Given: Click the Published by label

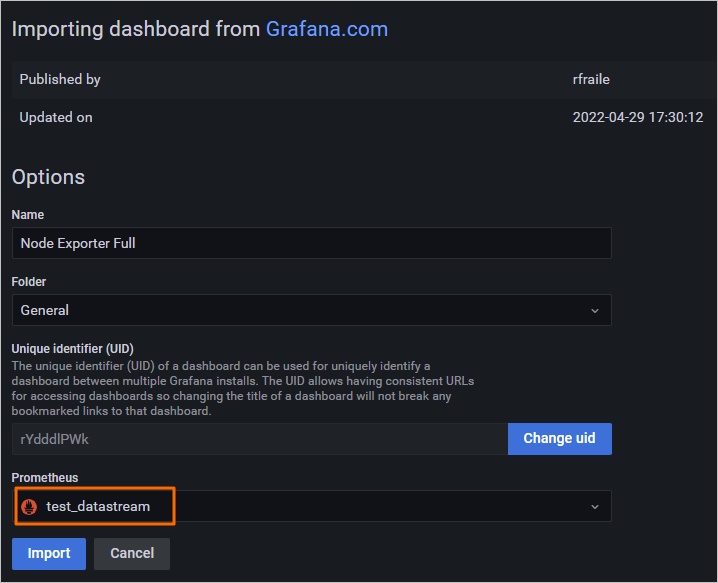Looking at the screenshot, I should pyautogui.click(x=60, y=80).
